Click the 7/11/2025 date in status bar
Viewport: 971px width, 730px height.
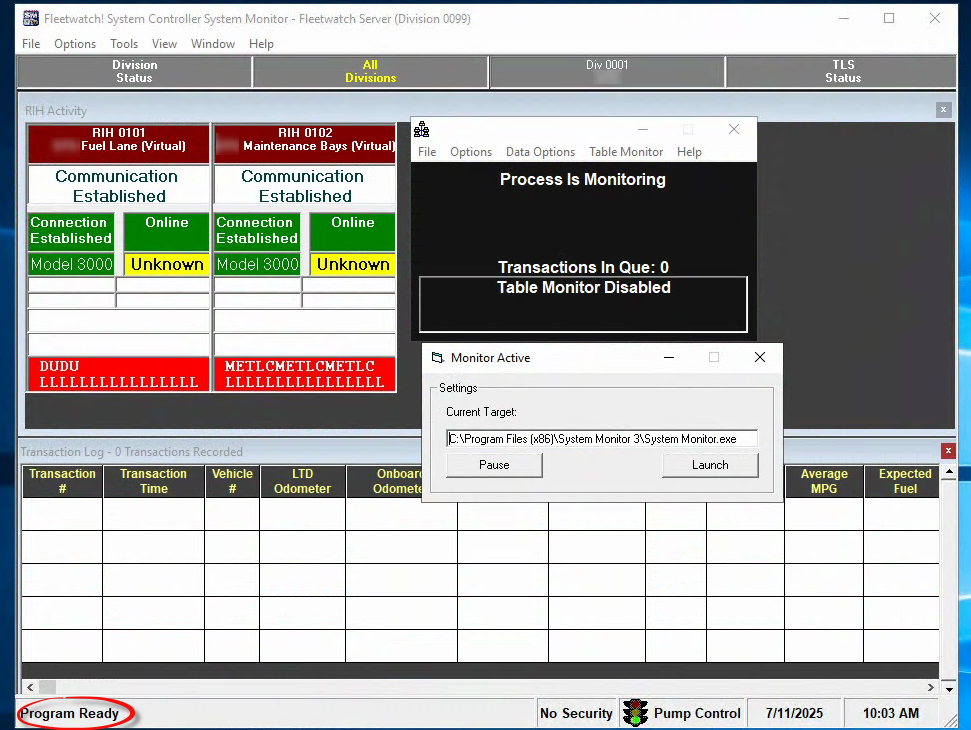click(x=794, y=713)
